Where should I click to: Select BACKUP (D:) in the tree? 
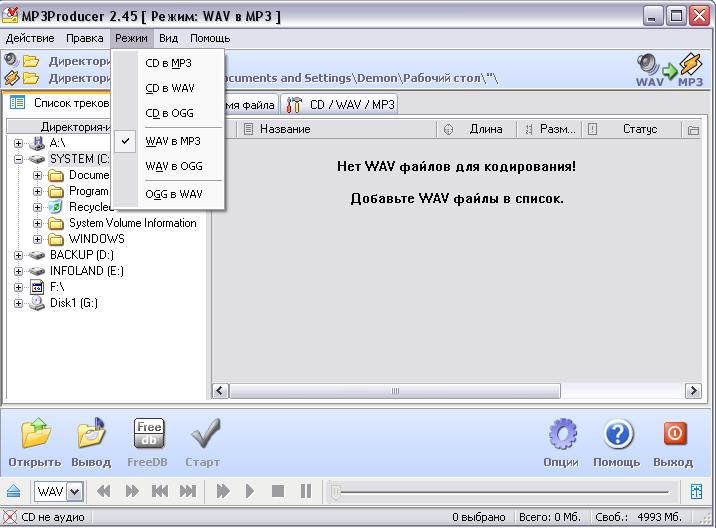82,255
